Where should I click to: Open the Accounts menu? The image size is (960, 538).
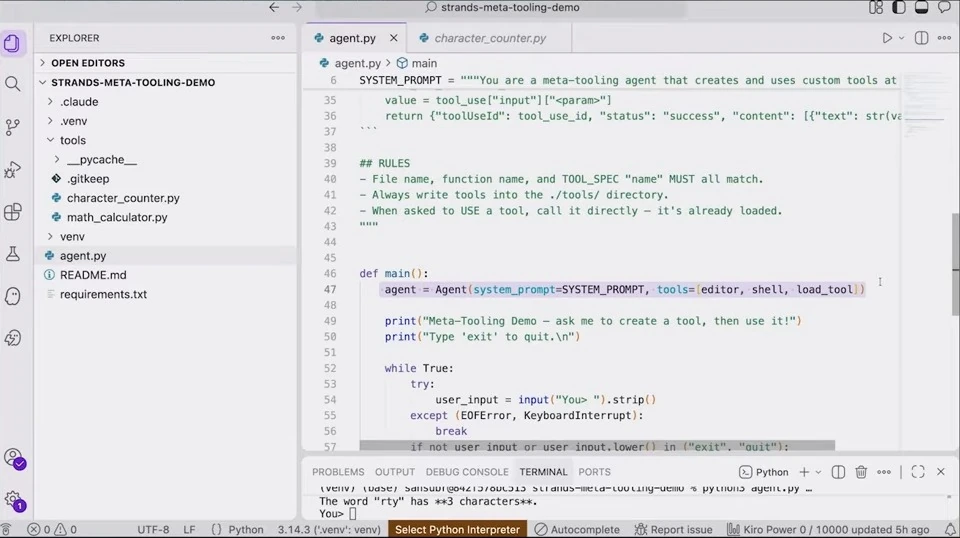[13, 458]
